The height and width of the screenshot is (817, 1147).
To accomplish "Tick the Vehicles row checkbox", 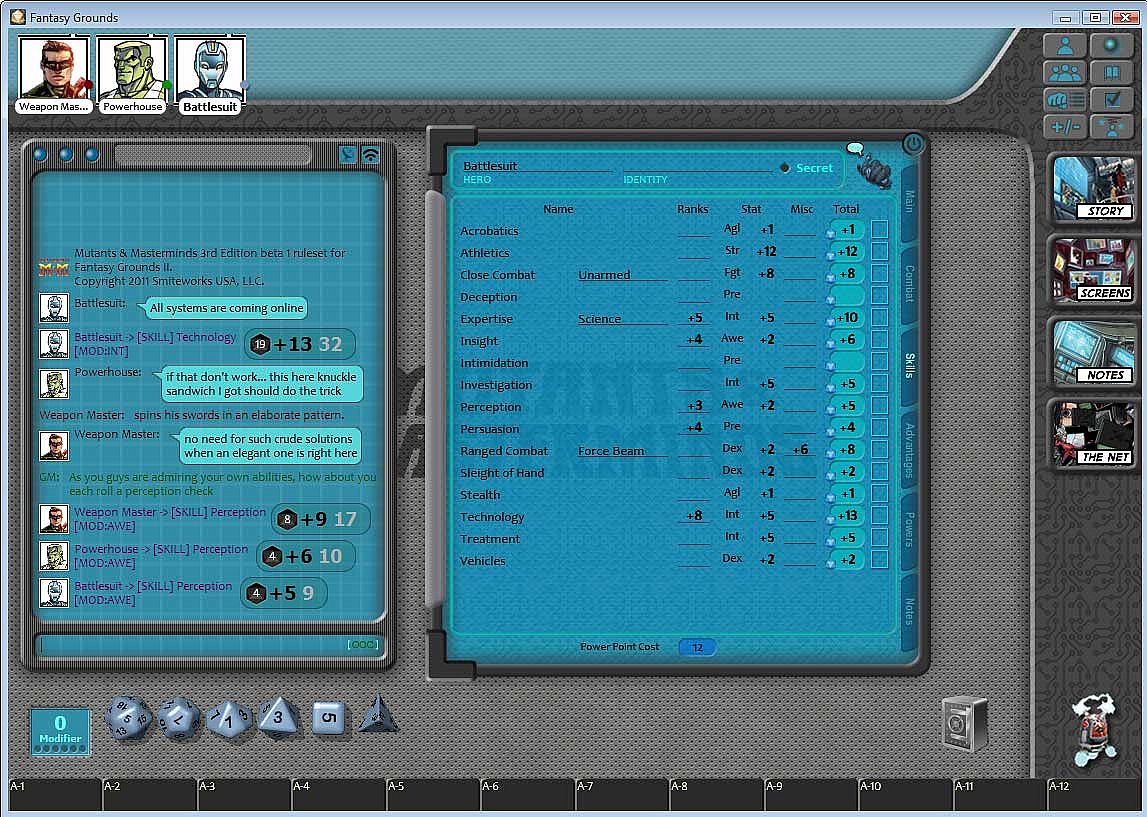I will [880, 560].
